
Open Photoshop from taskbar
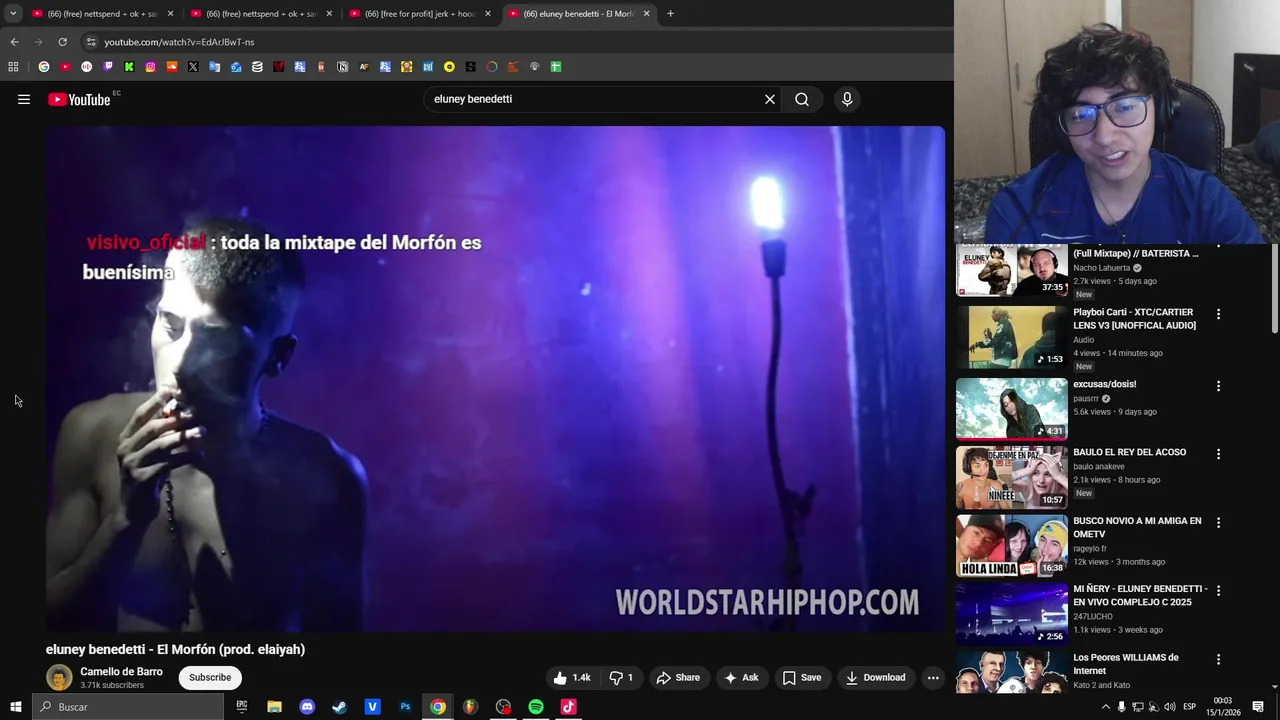[405, 707]
